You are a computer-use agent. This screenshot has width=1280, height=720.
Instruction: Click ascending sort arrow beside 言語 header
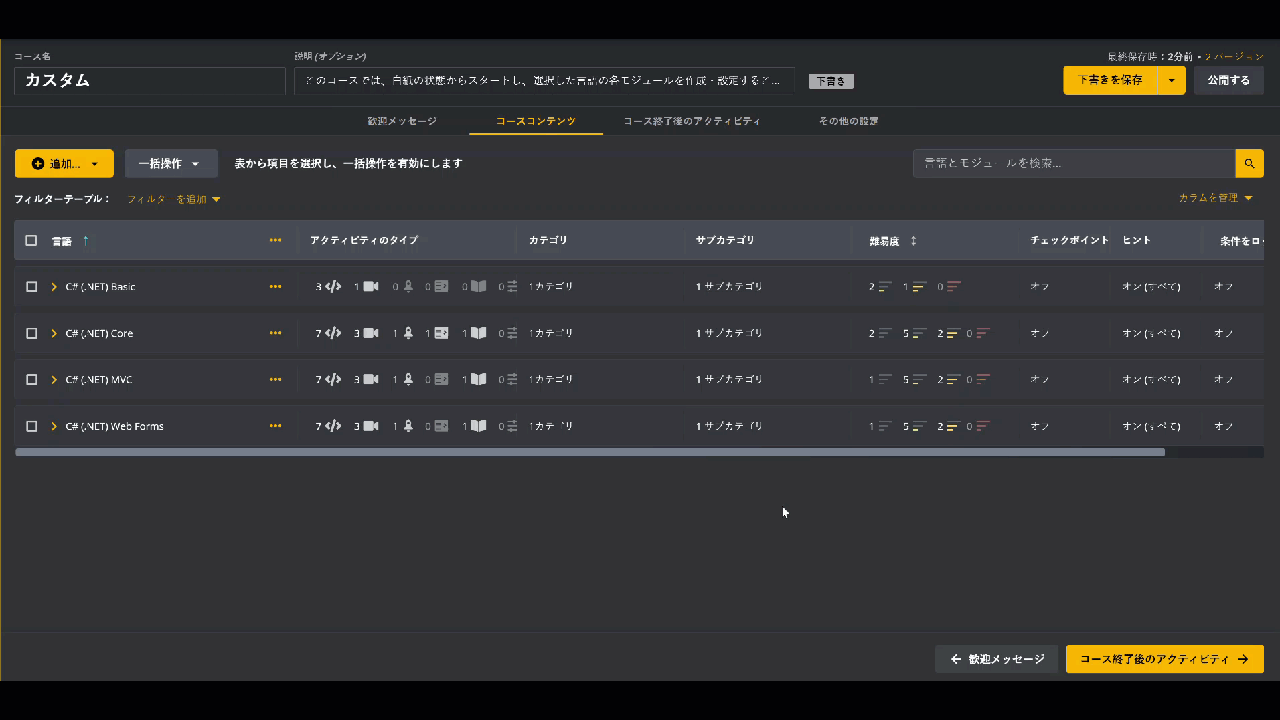click(x=85, y=240)
